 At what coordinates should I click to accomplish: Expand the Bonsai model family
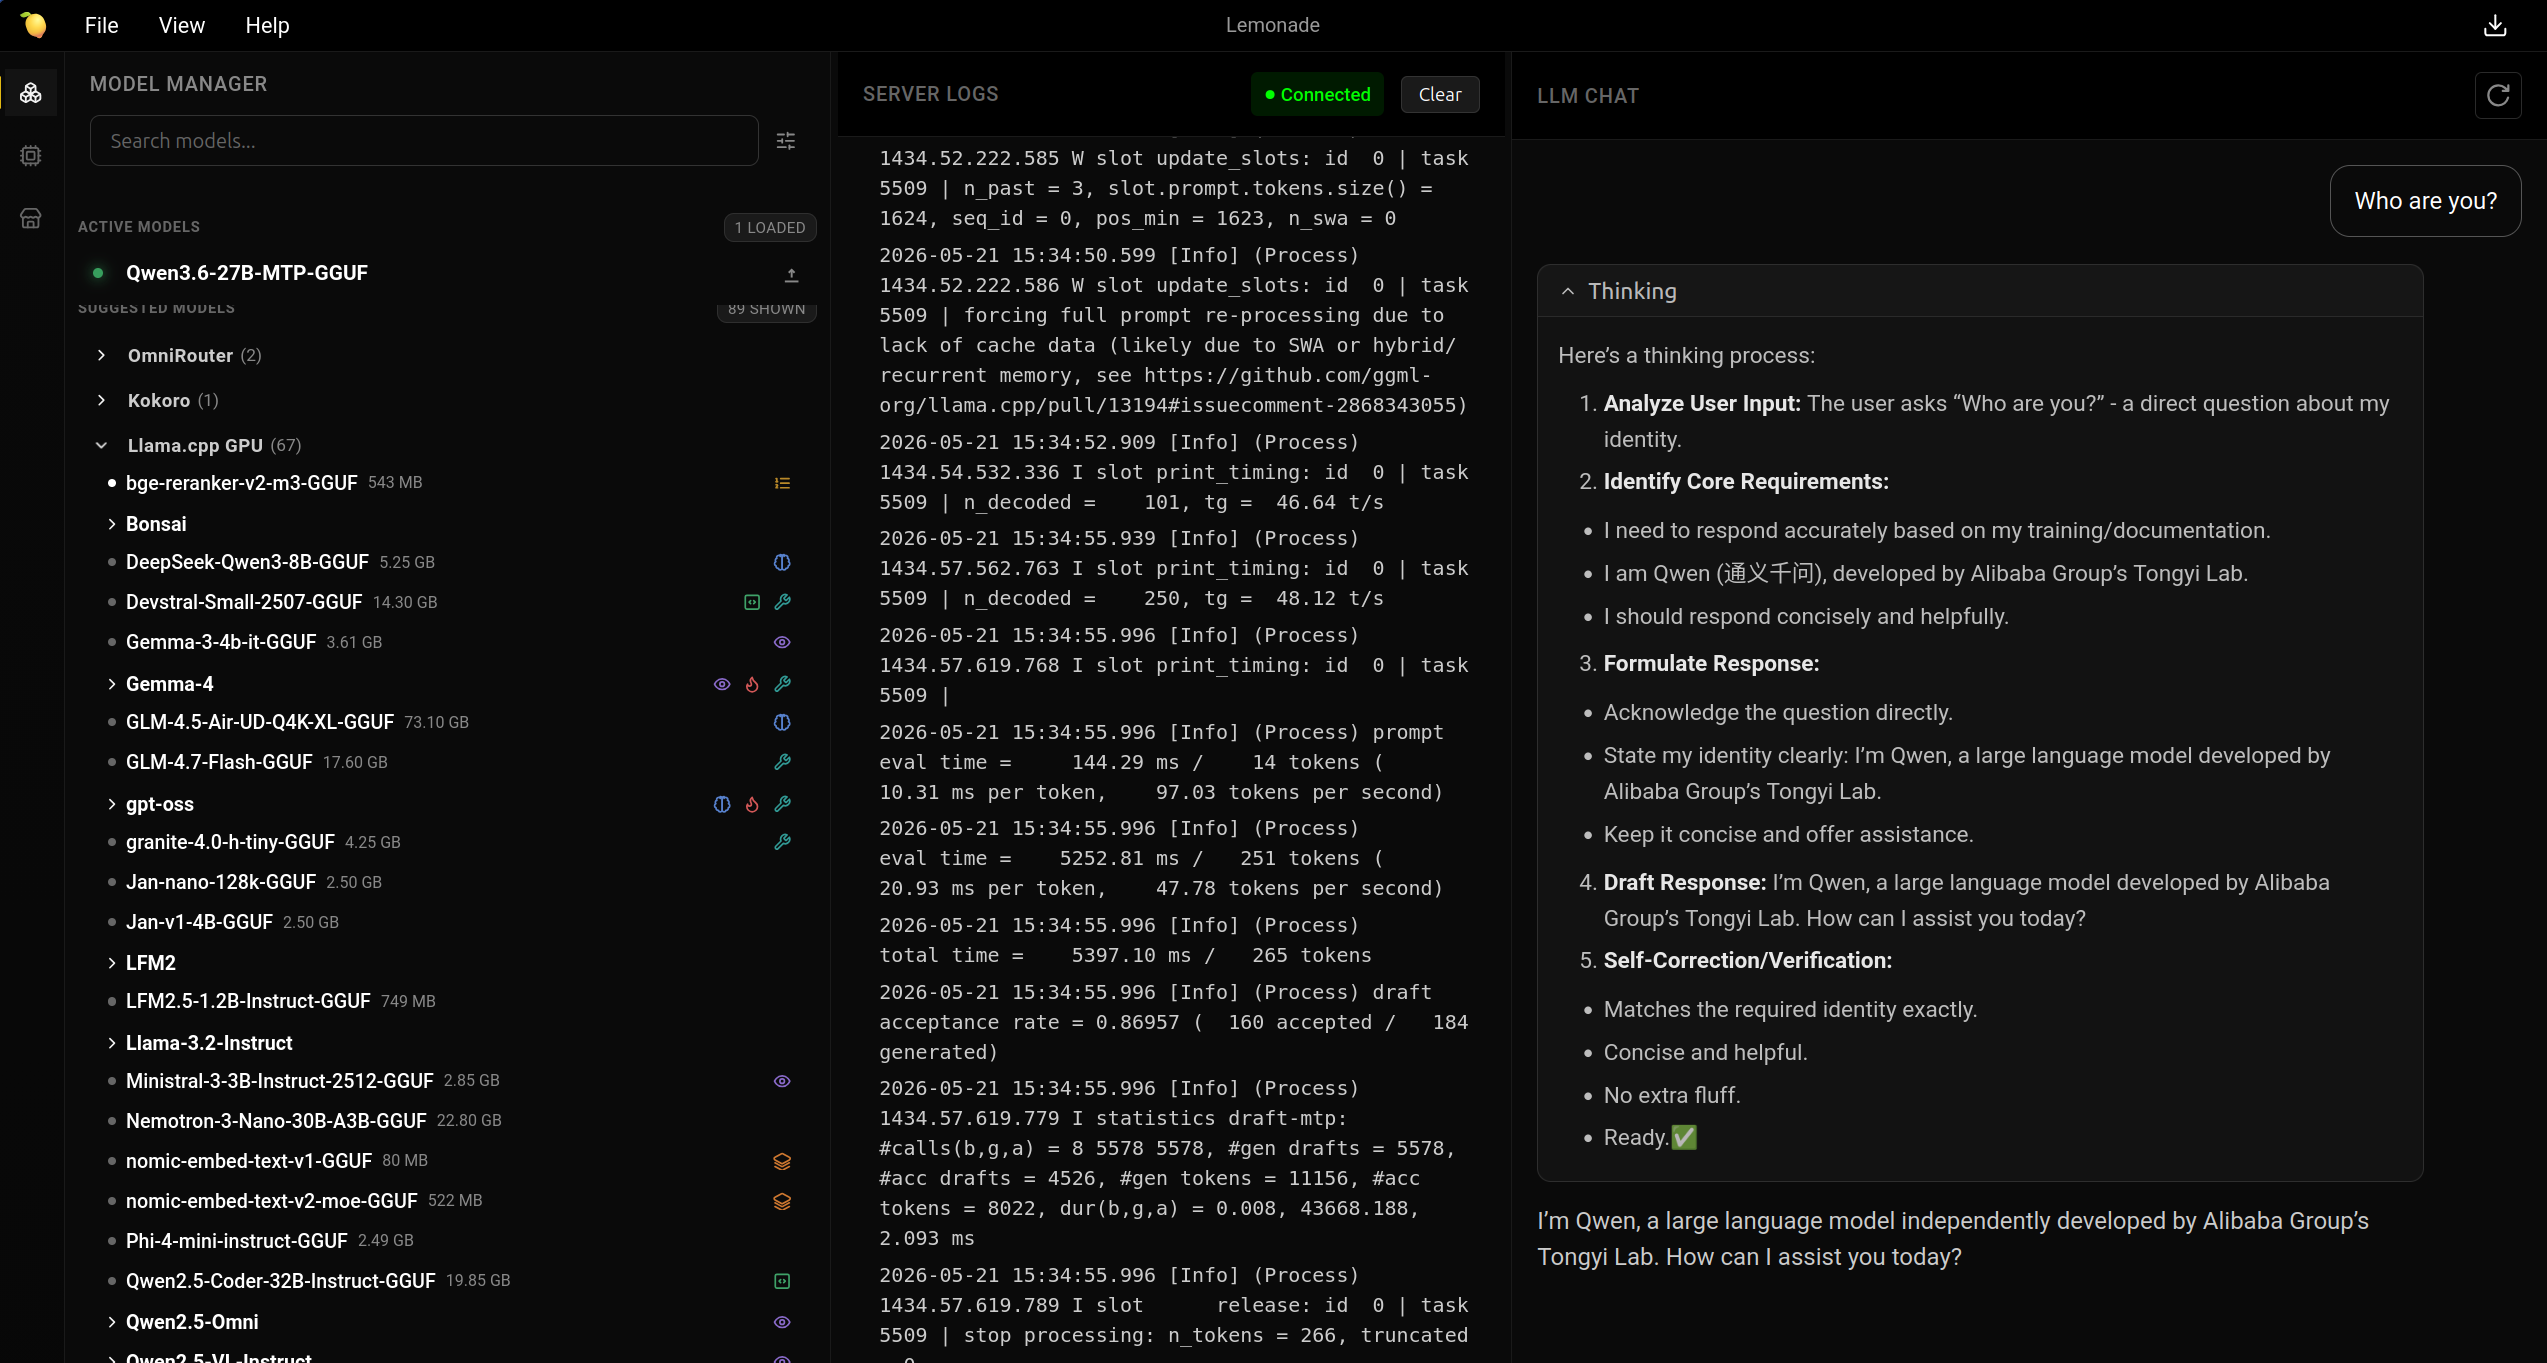(x=111, y=524)
